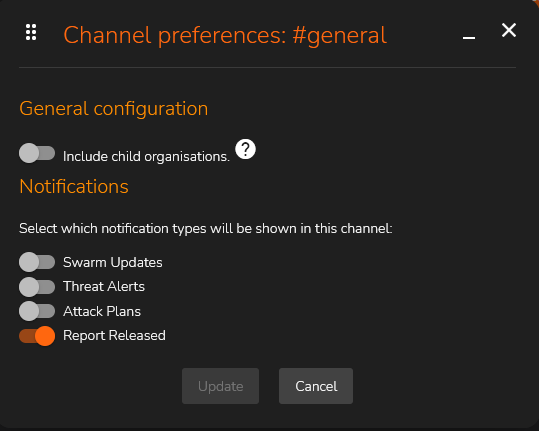Click the Include child organisations label text
The width and height of the screenshot is (539, 431).
pos(146,157)
